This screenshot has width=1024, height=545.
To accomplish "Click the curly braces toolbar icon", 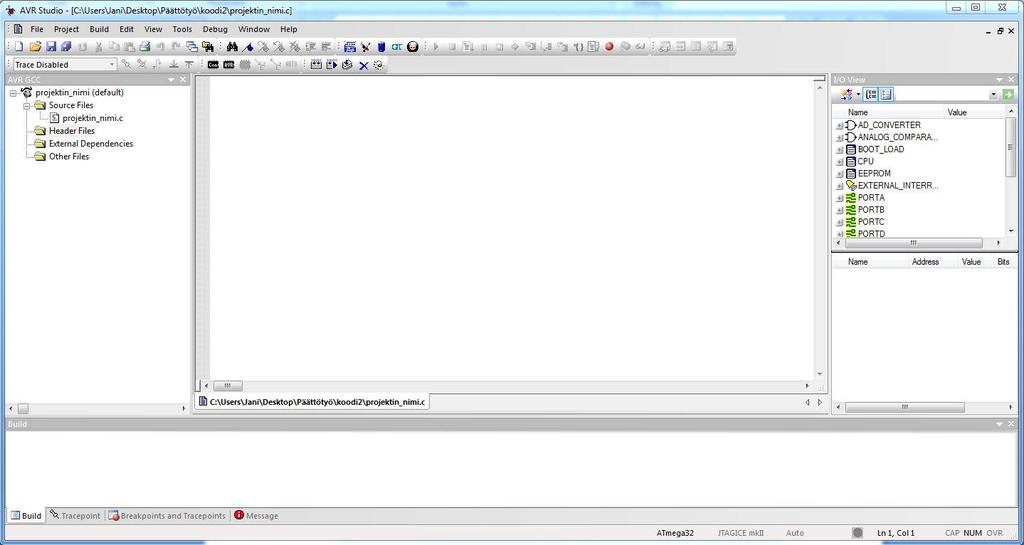I will (579, 46).
